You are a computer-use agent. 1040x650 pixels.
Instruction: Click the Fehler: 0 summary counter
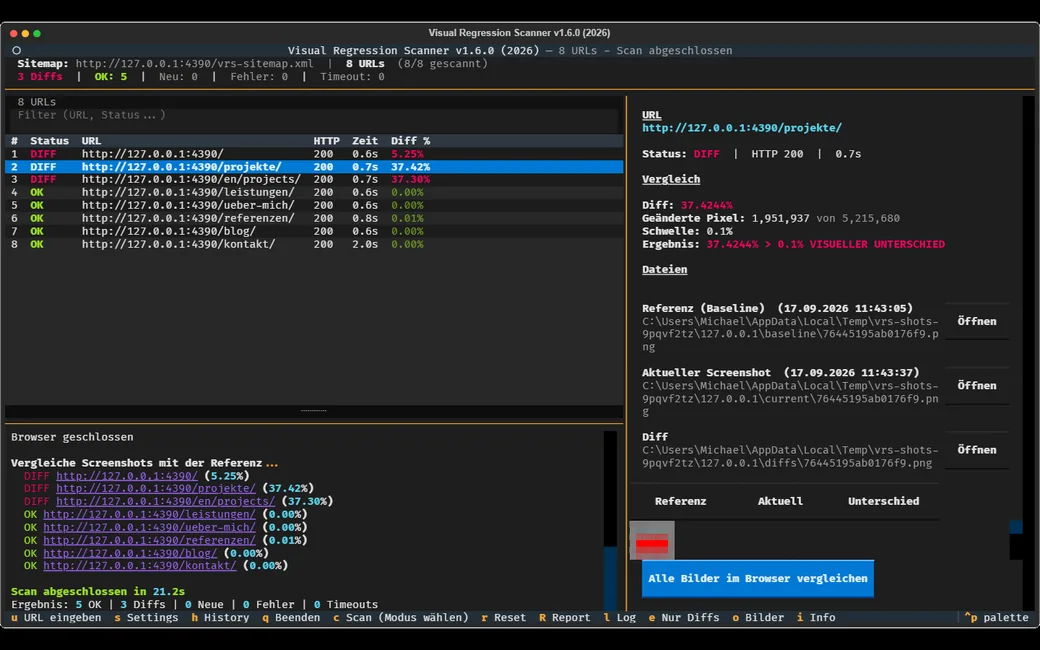click(x=259, y=76)
